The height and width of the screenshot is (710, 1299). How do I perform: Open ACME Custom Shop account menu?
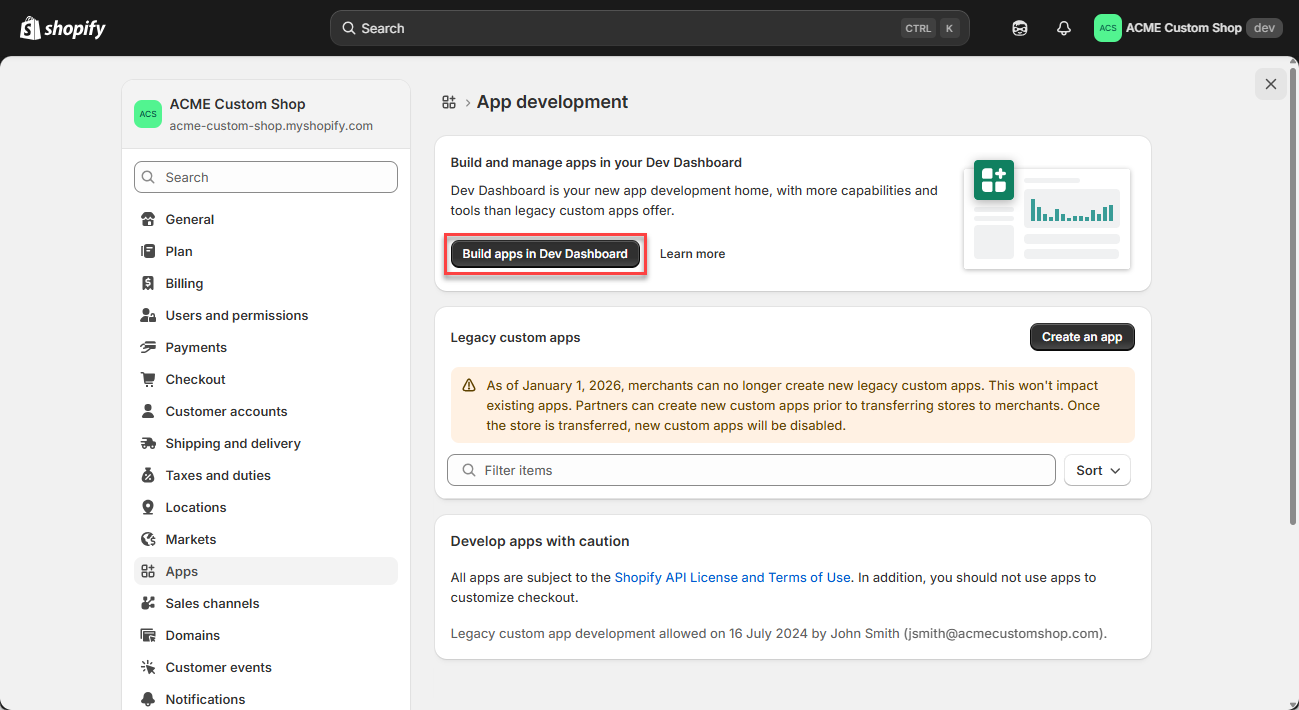tap(1188, 28)
